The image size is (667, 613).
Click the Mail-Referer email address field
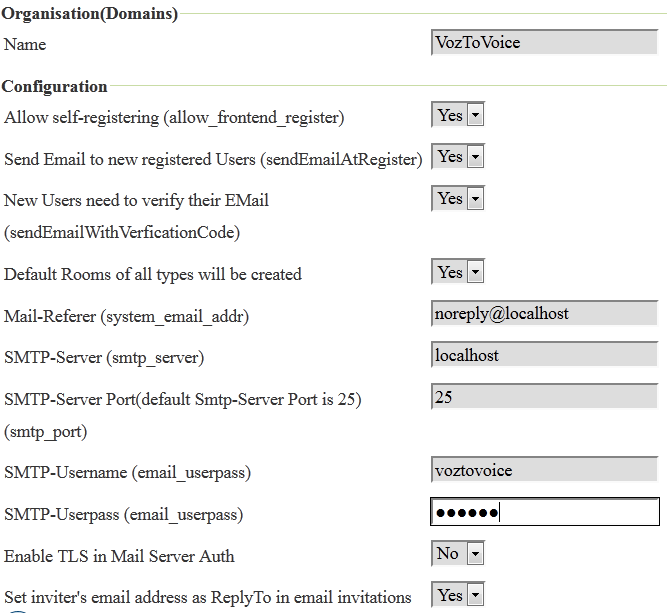tap(544, 314)
